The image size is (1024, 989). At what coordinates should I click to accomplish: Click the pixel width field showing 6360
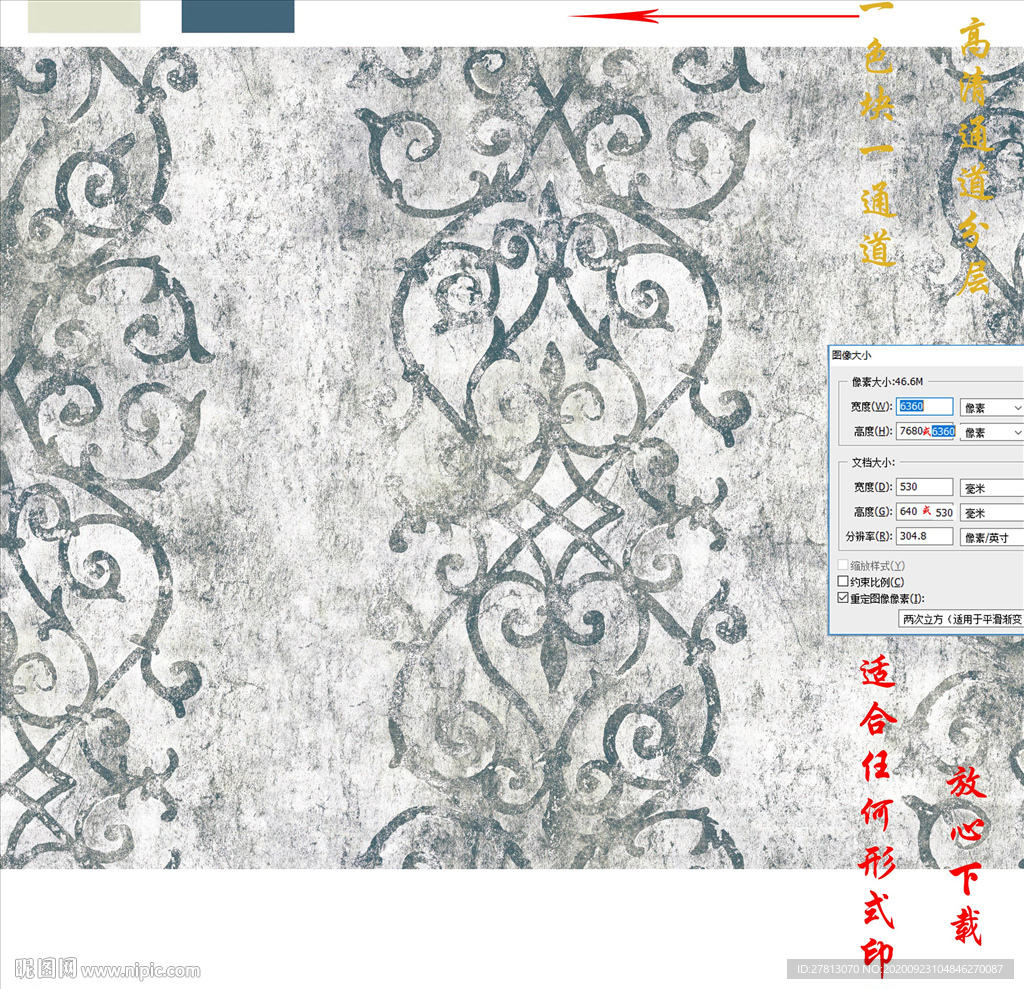pyautogui.click(x=925, y=407)
